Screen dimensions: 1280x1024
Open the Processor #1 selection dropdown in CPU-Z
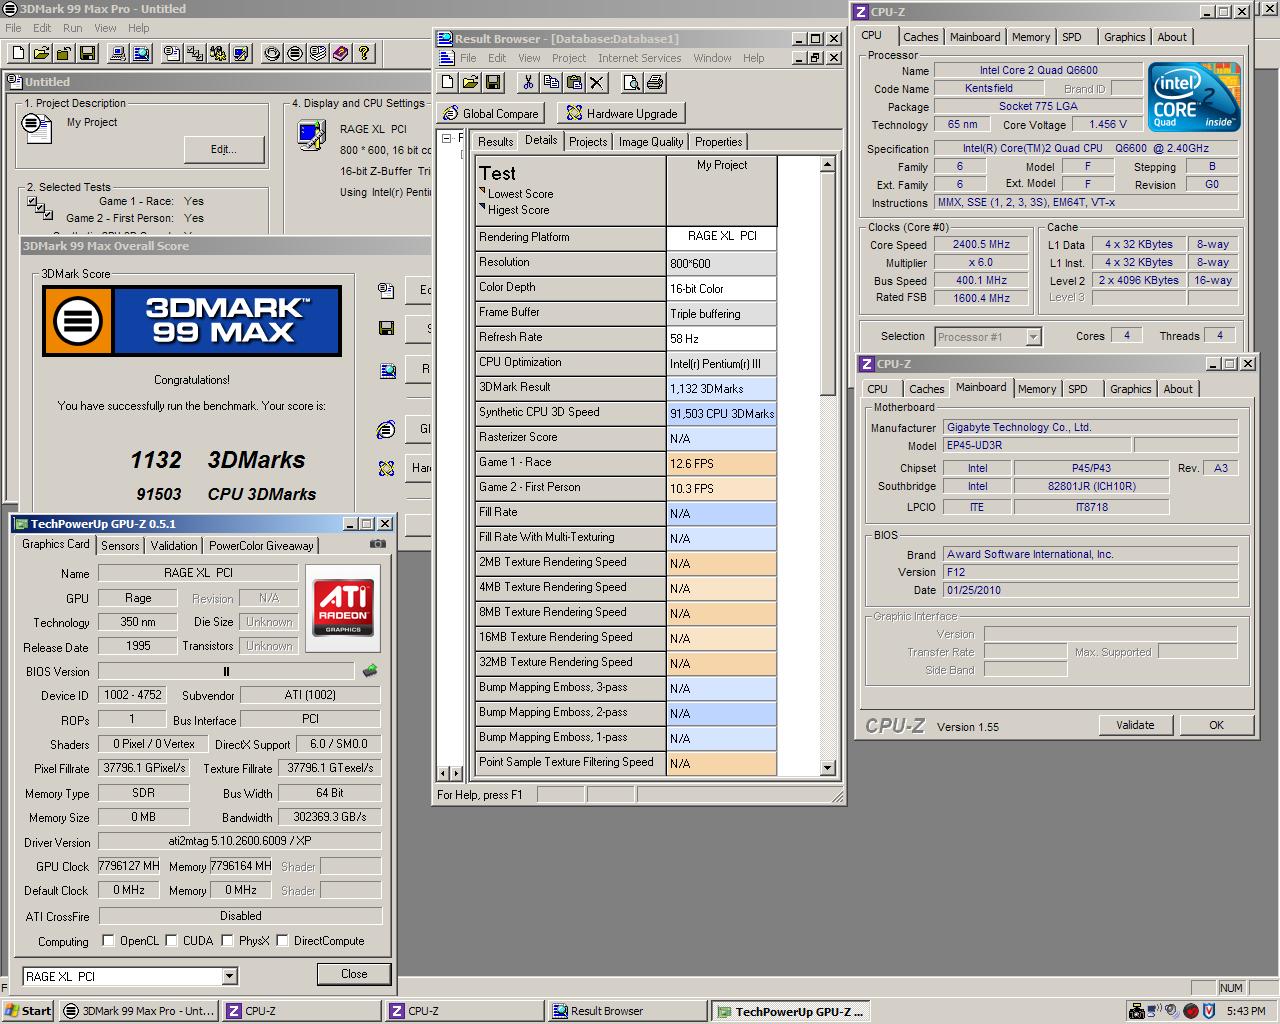coord(1033,337)
